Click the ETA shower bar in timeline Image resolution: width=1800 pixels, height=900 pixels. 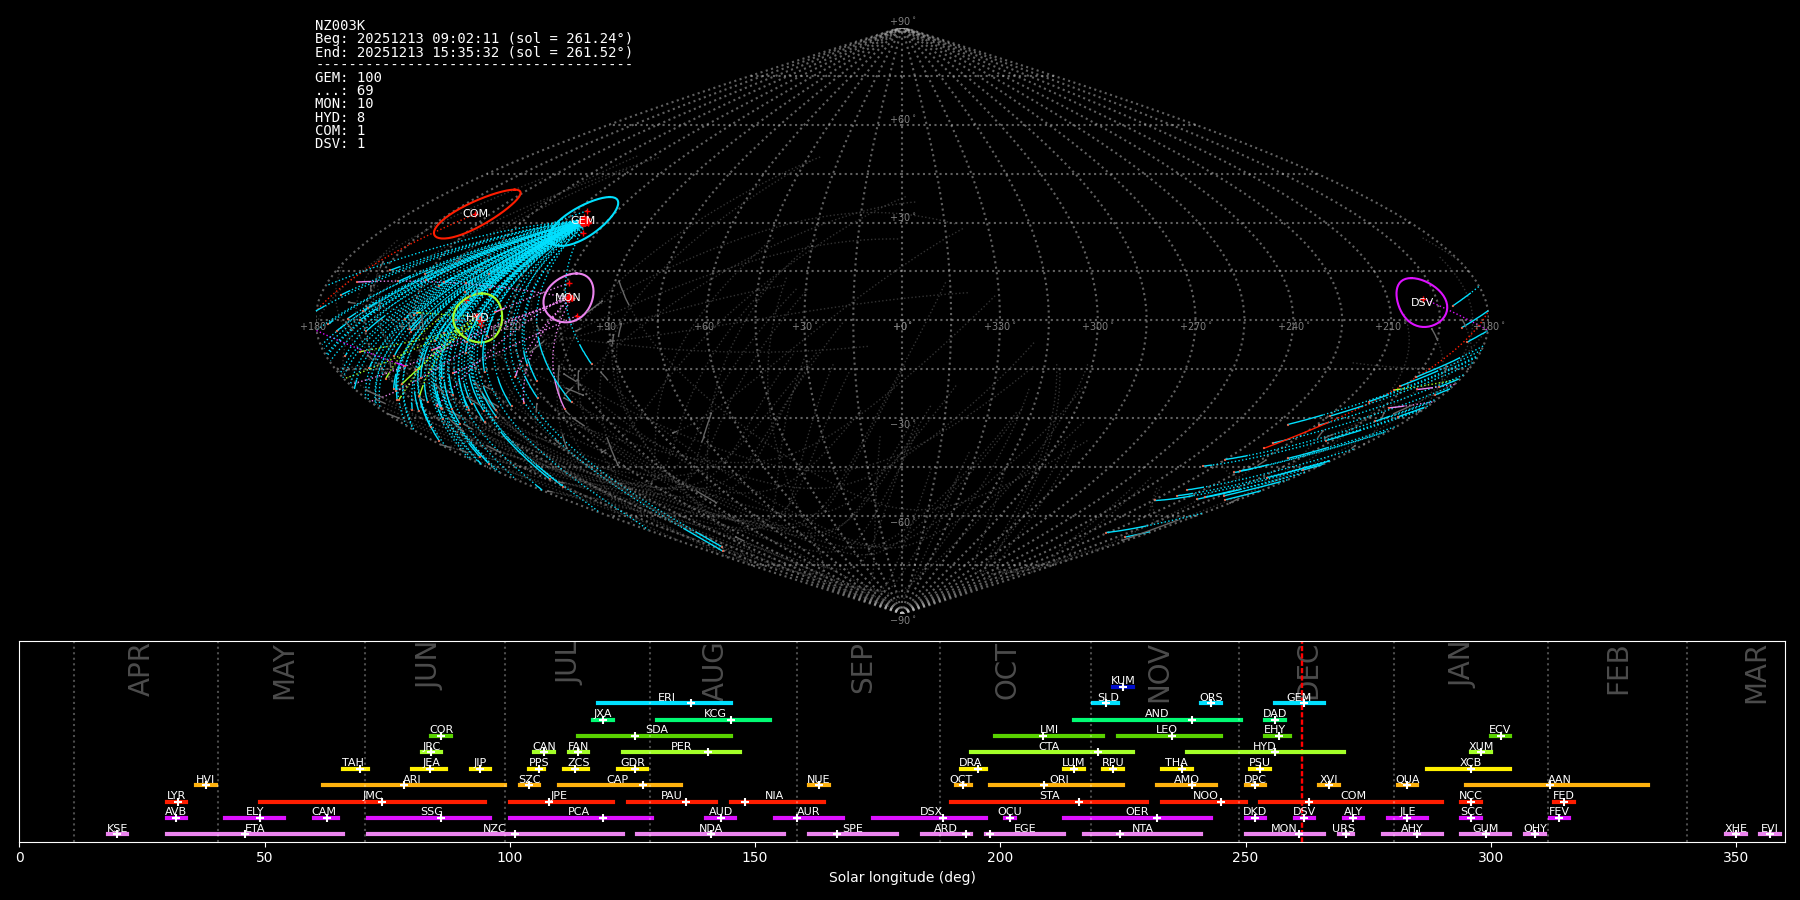point(255,834)
